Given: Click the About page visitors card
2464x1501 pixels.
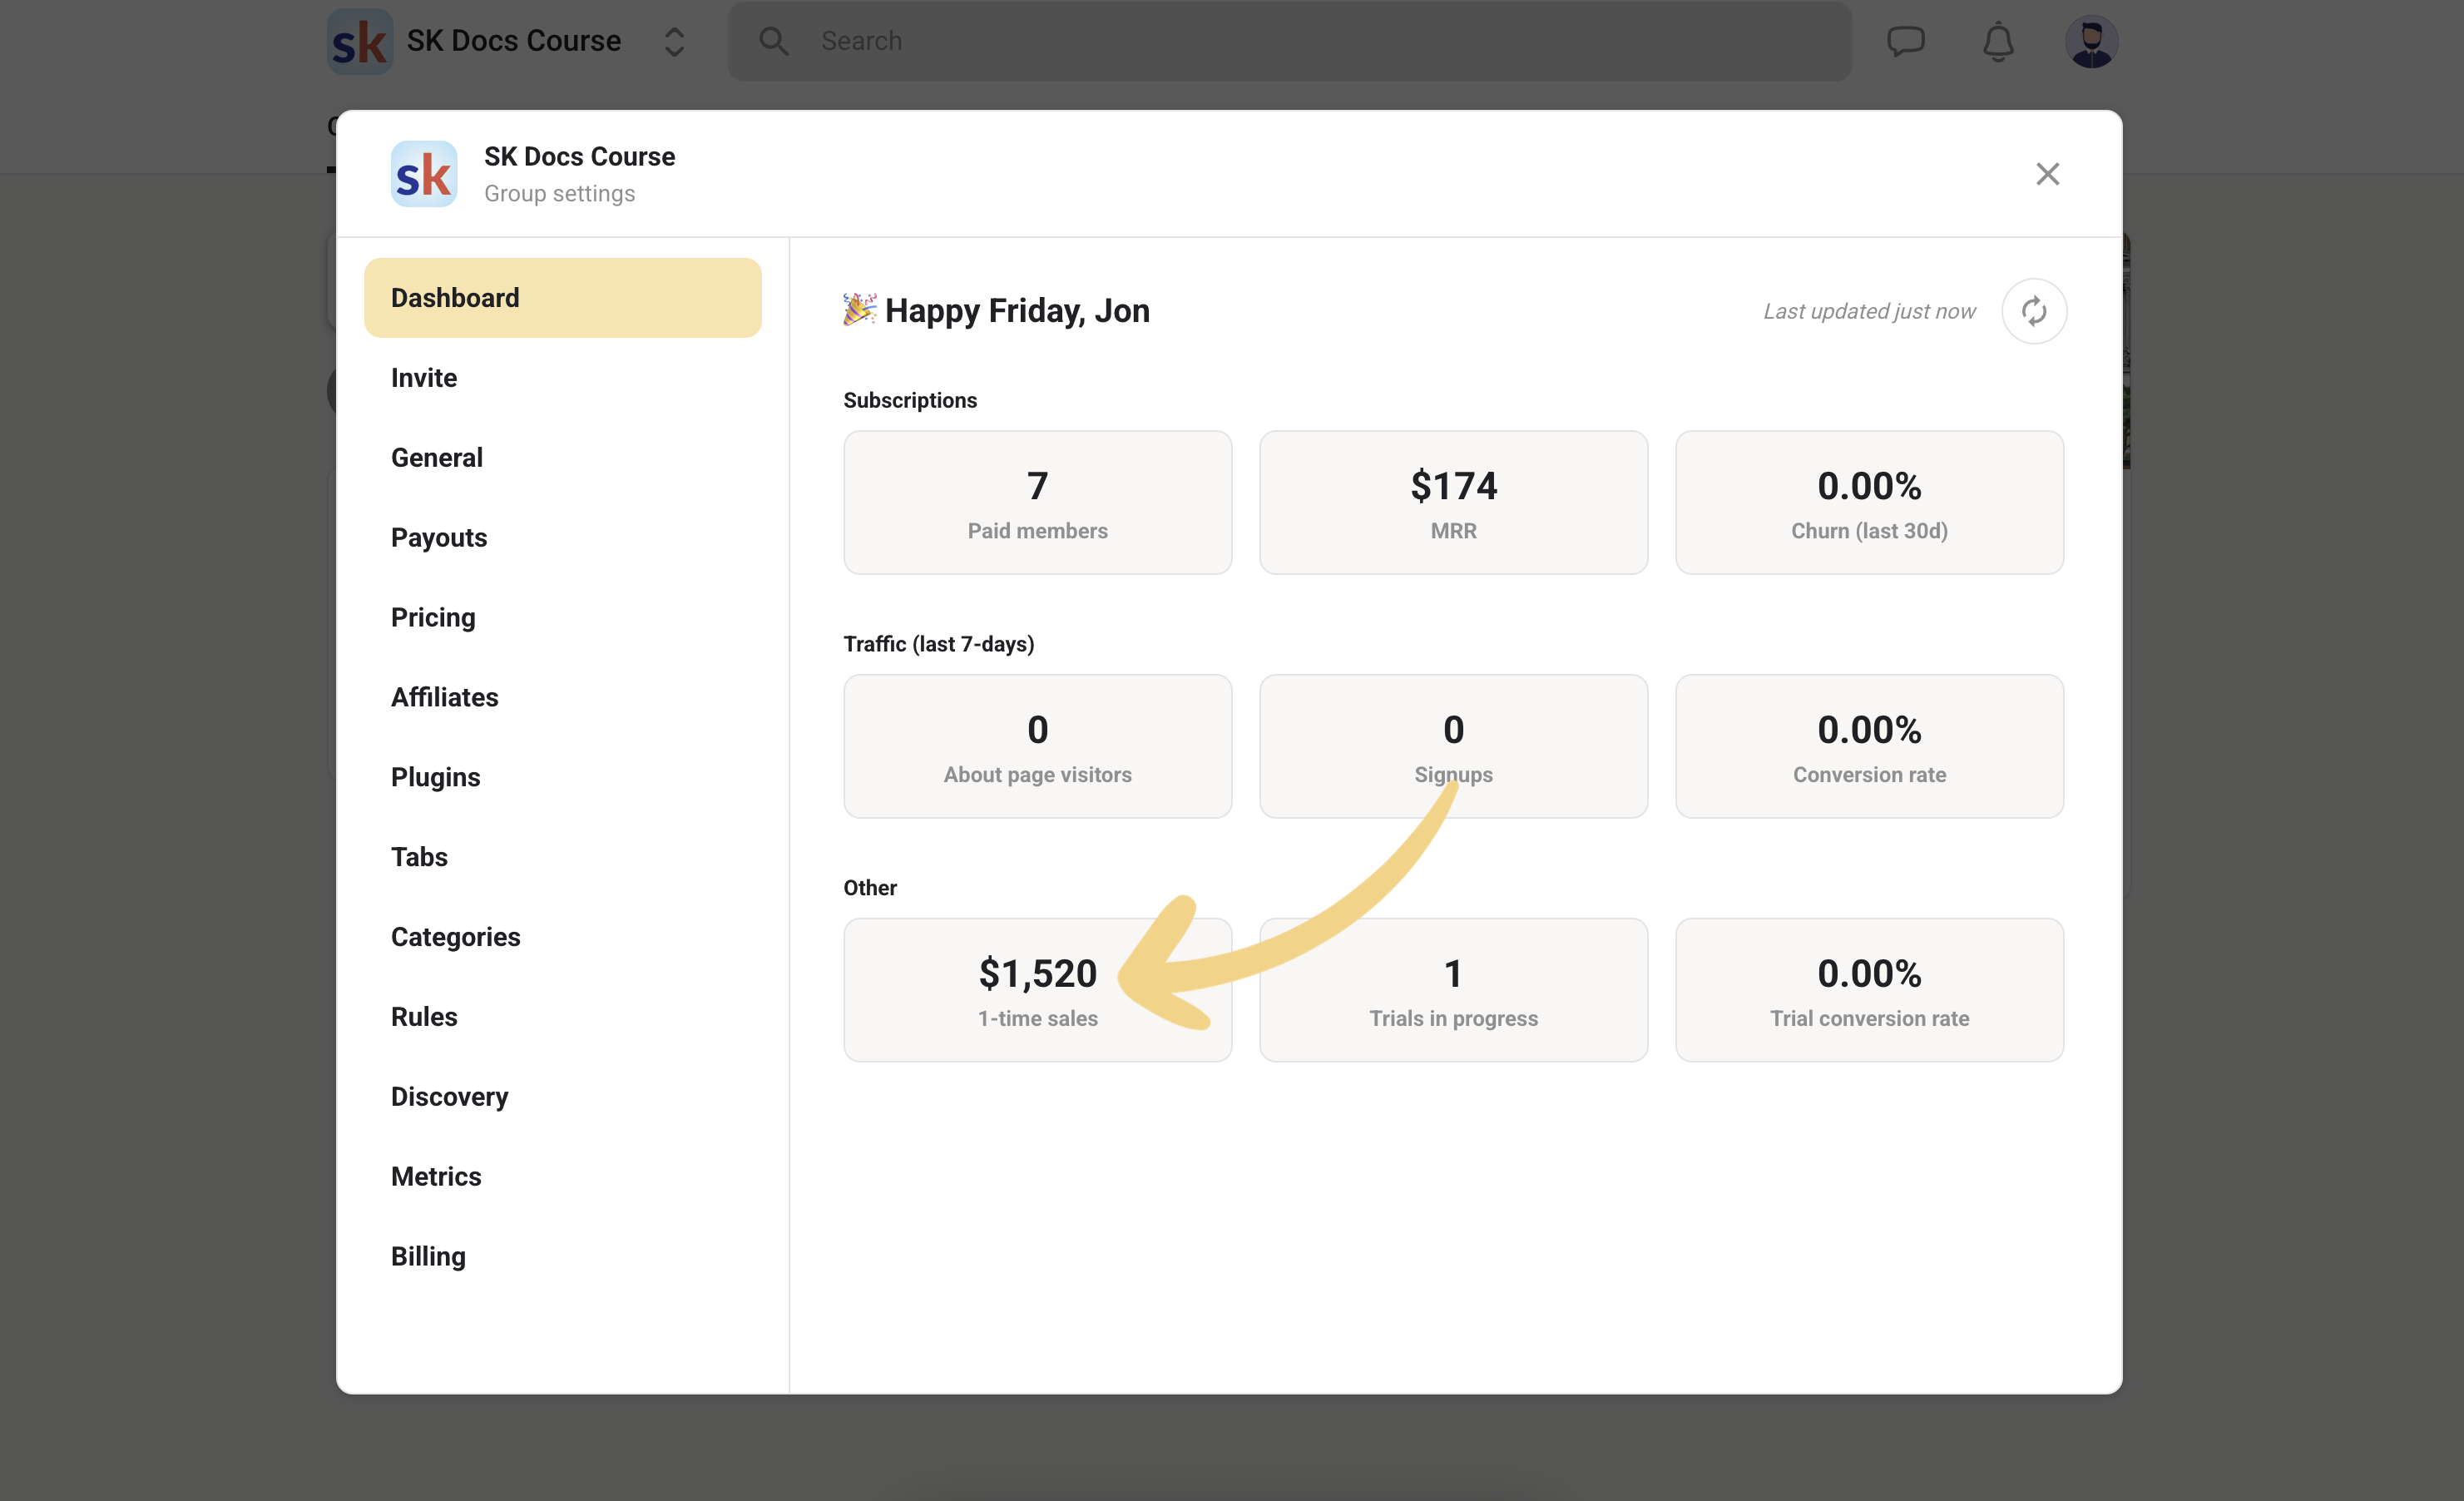Looking at the screenshot, I should [x=1037, y=747].
